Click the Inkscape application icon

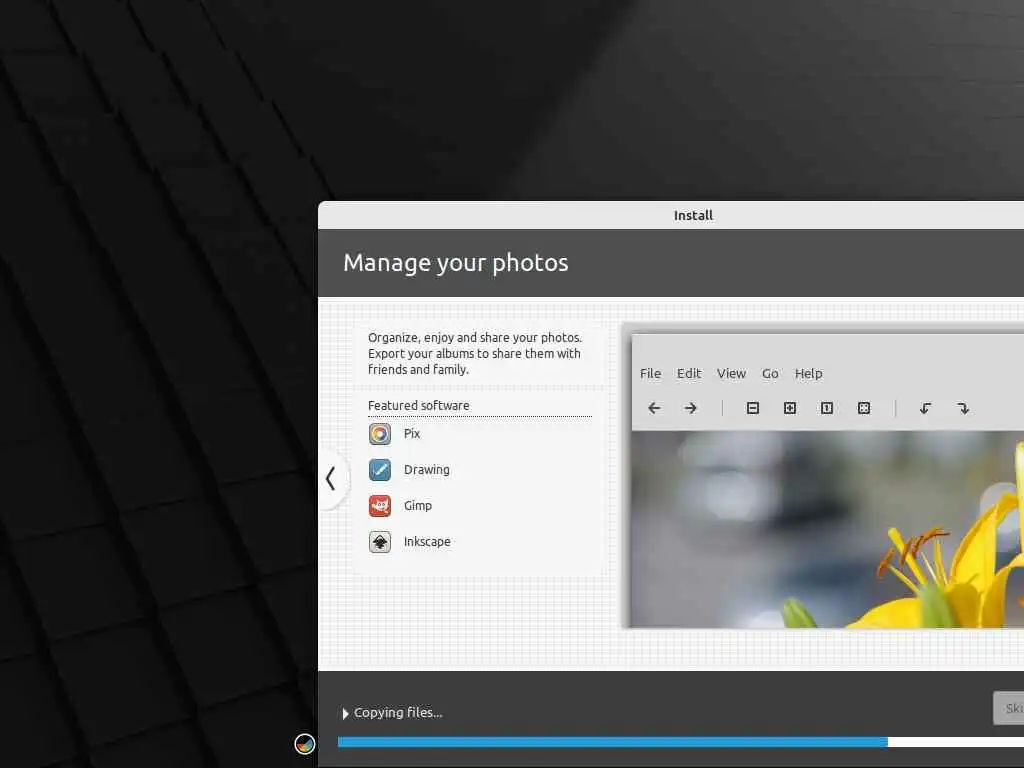(x=379, y=542)
